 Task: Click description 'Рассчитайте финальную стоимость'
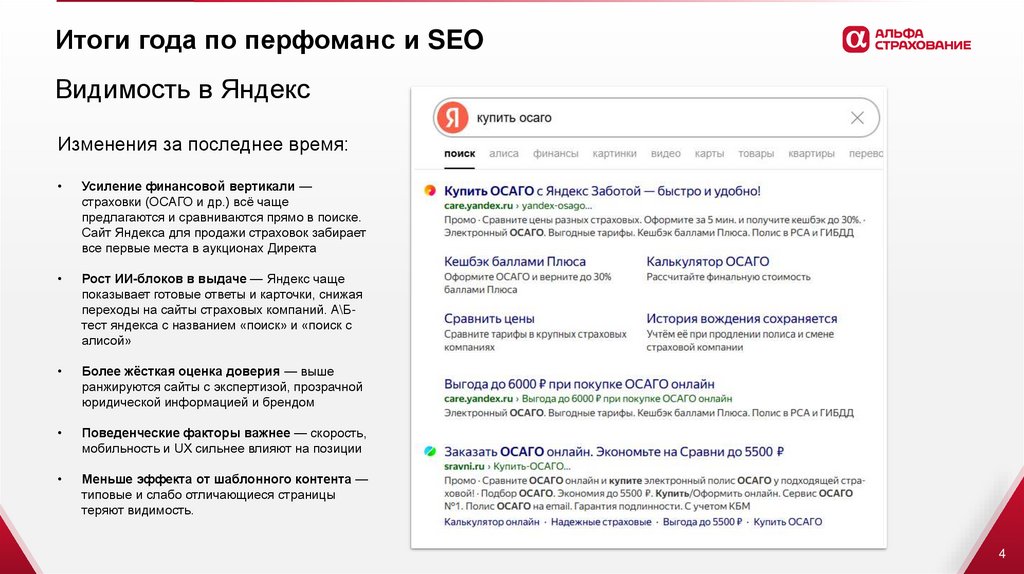tap(728, 277)
